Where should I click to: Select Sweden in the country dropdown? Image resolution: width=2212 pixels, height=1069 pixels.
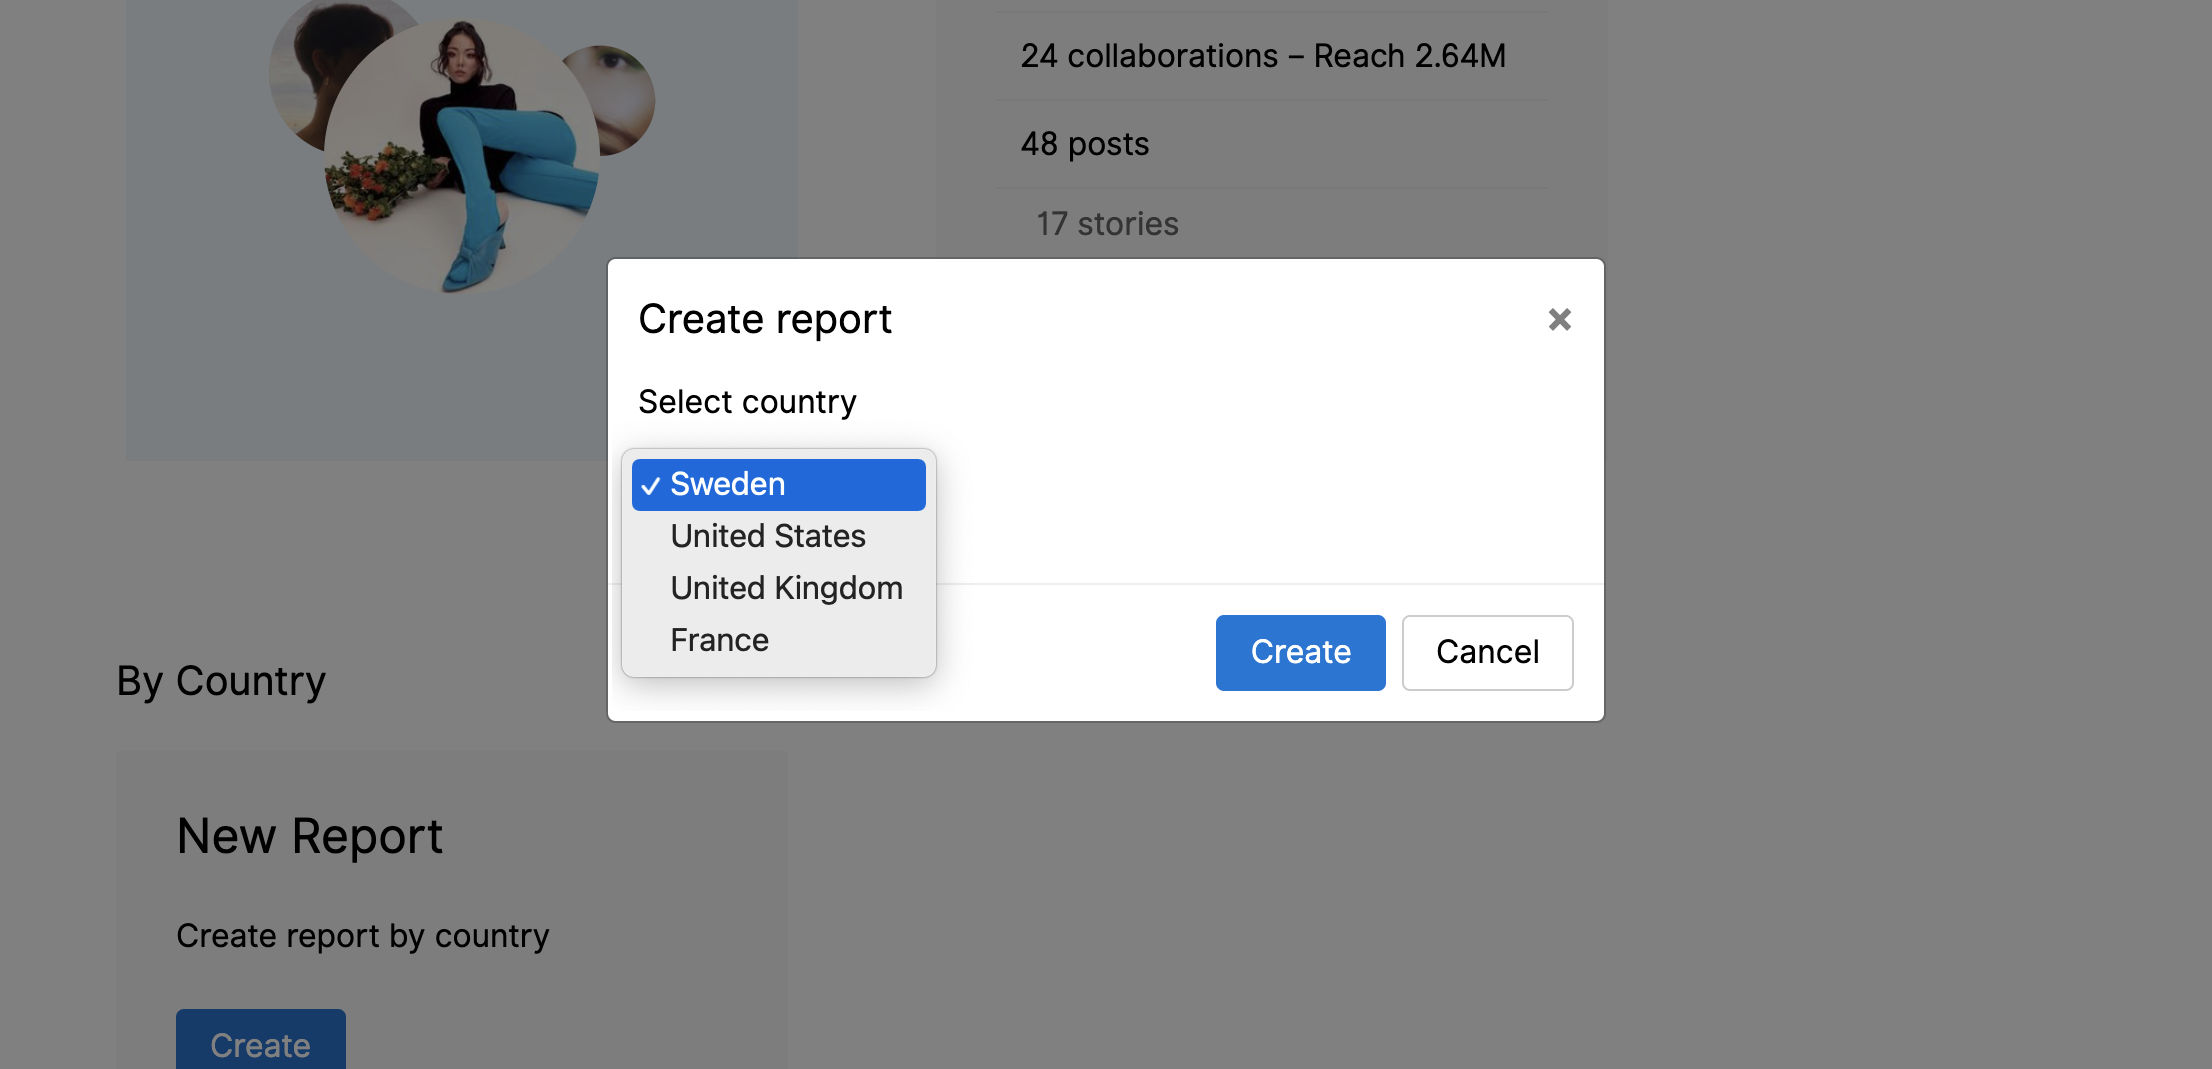(778, 485)
